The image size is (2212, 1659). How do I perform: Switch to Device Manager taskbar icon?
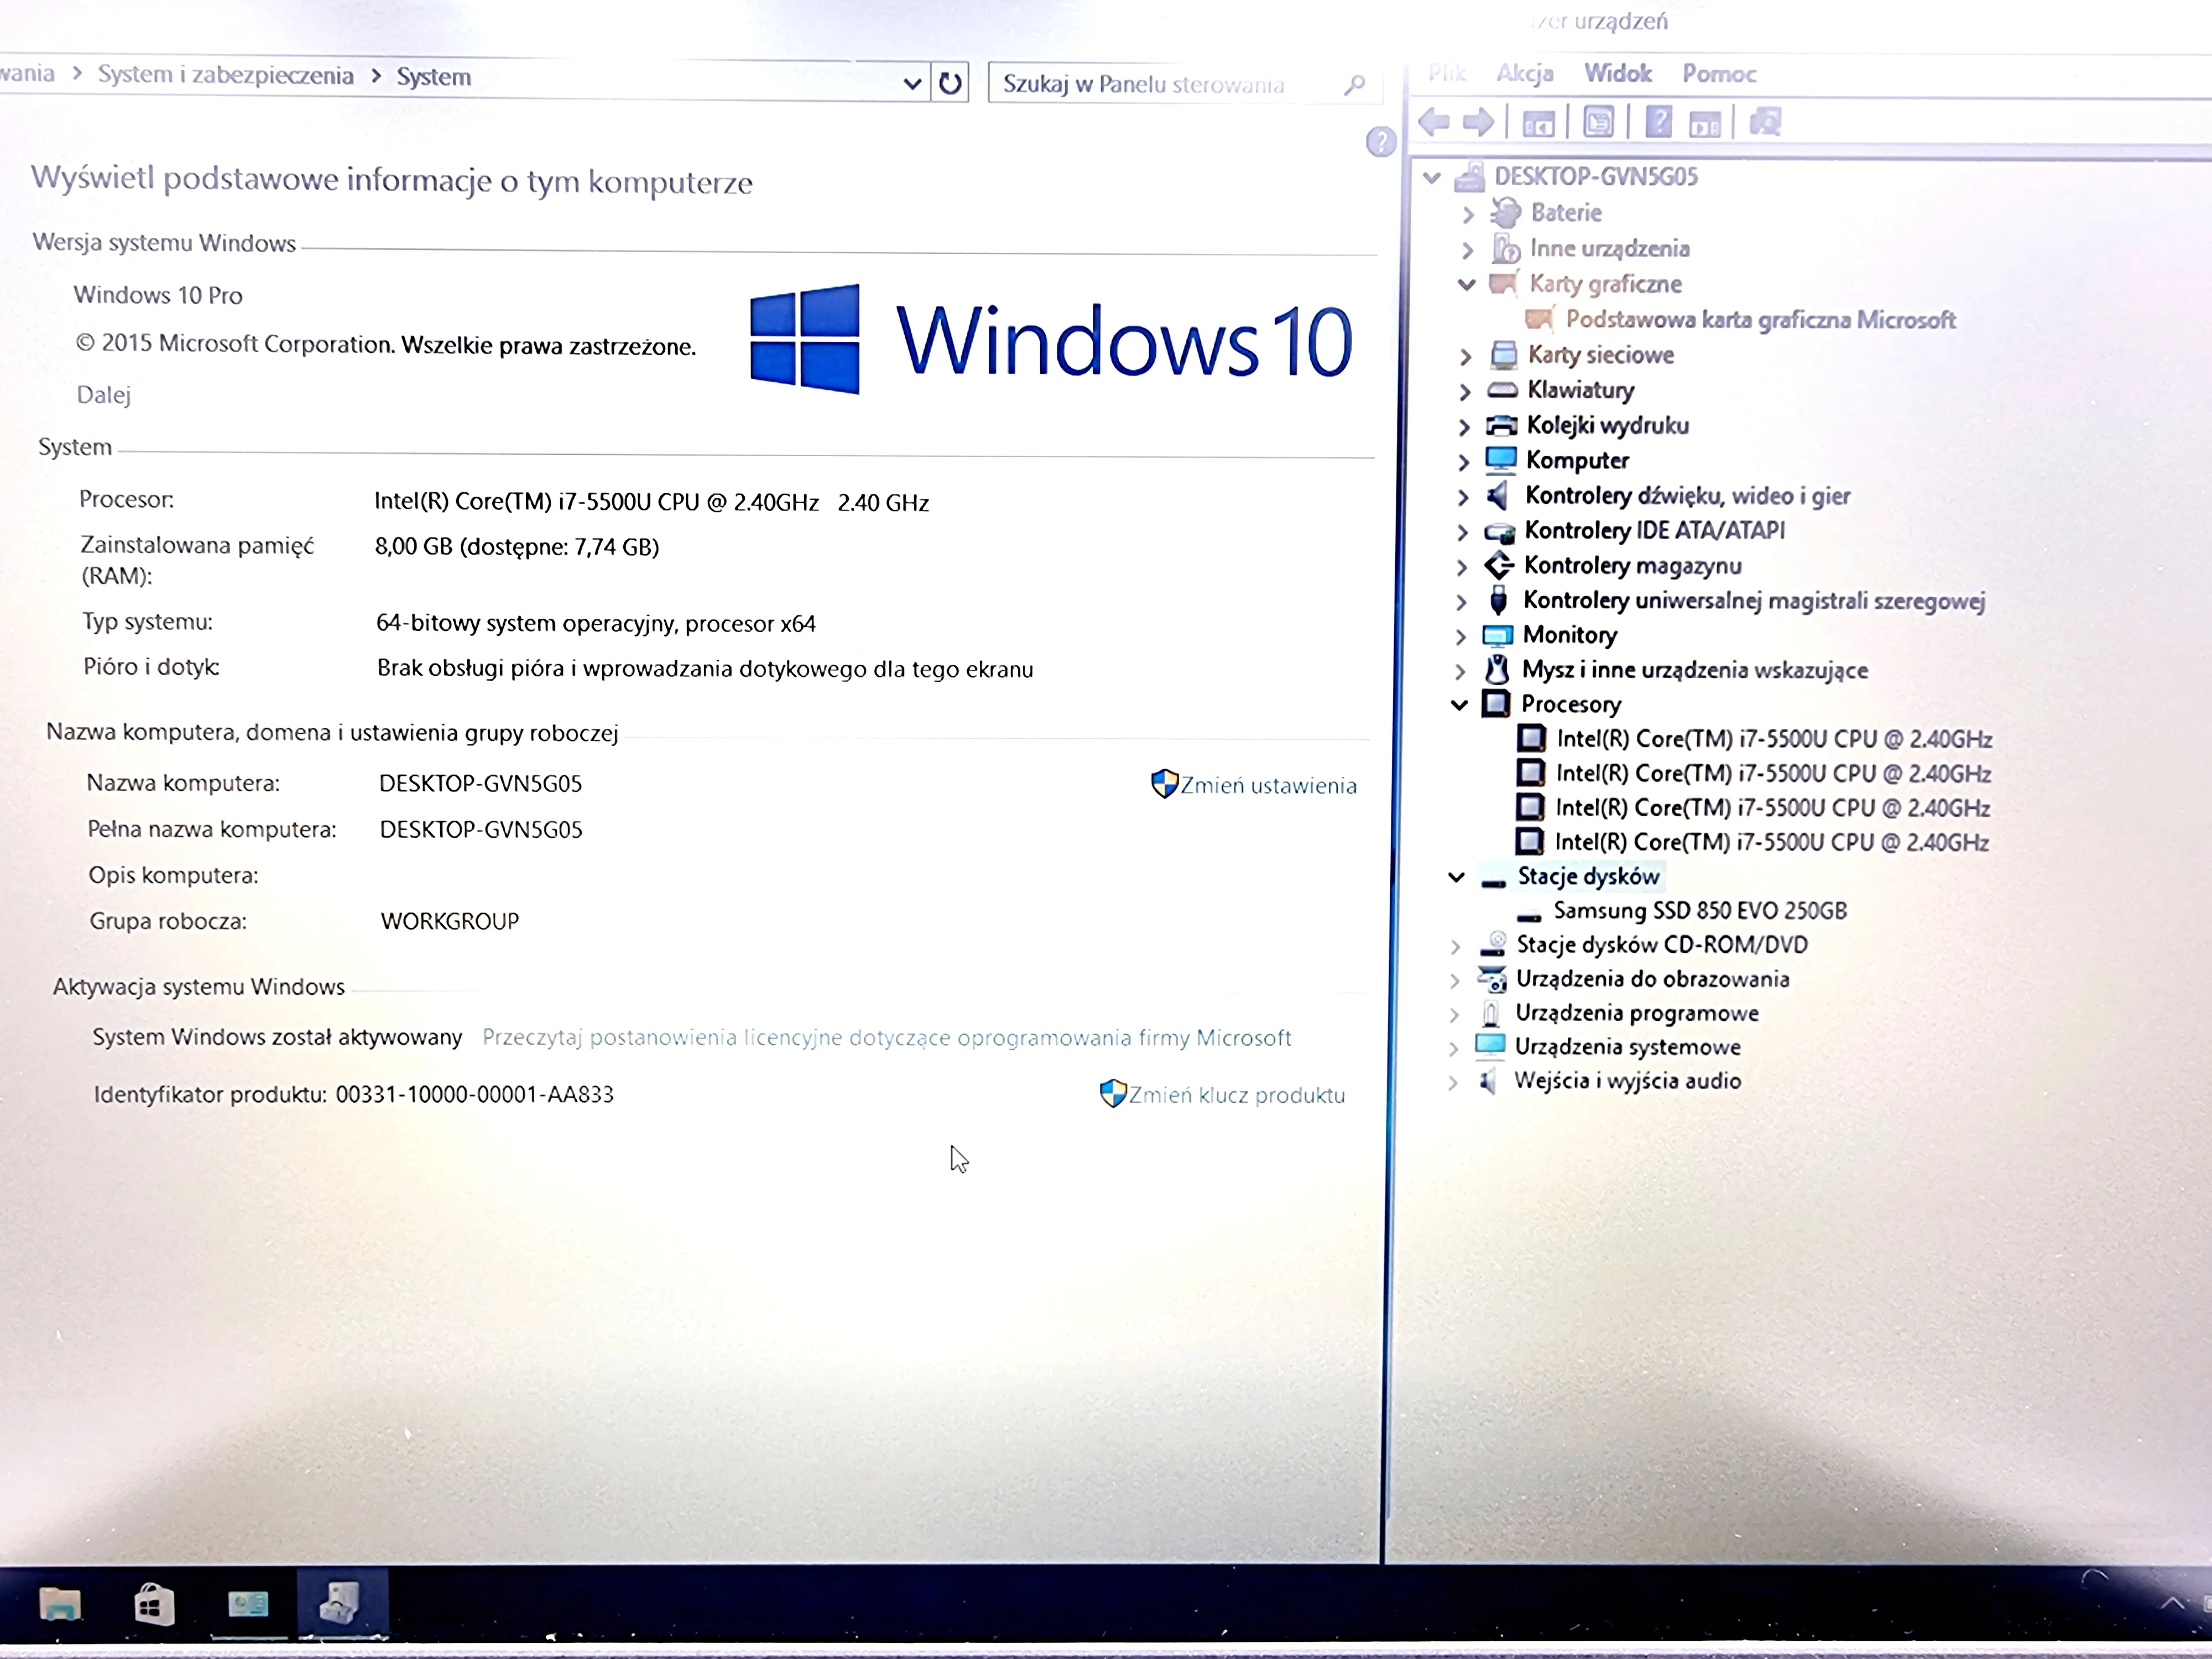(x=340, y=1603)
